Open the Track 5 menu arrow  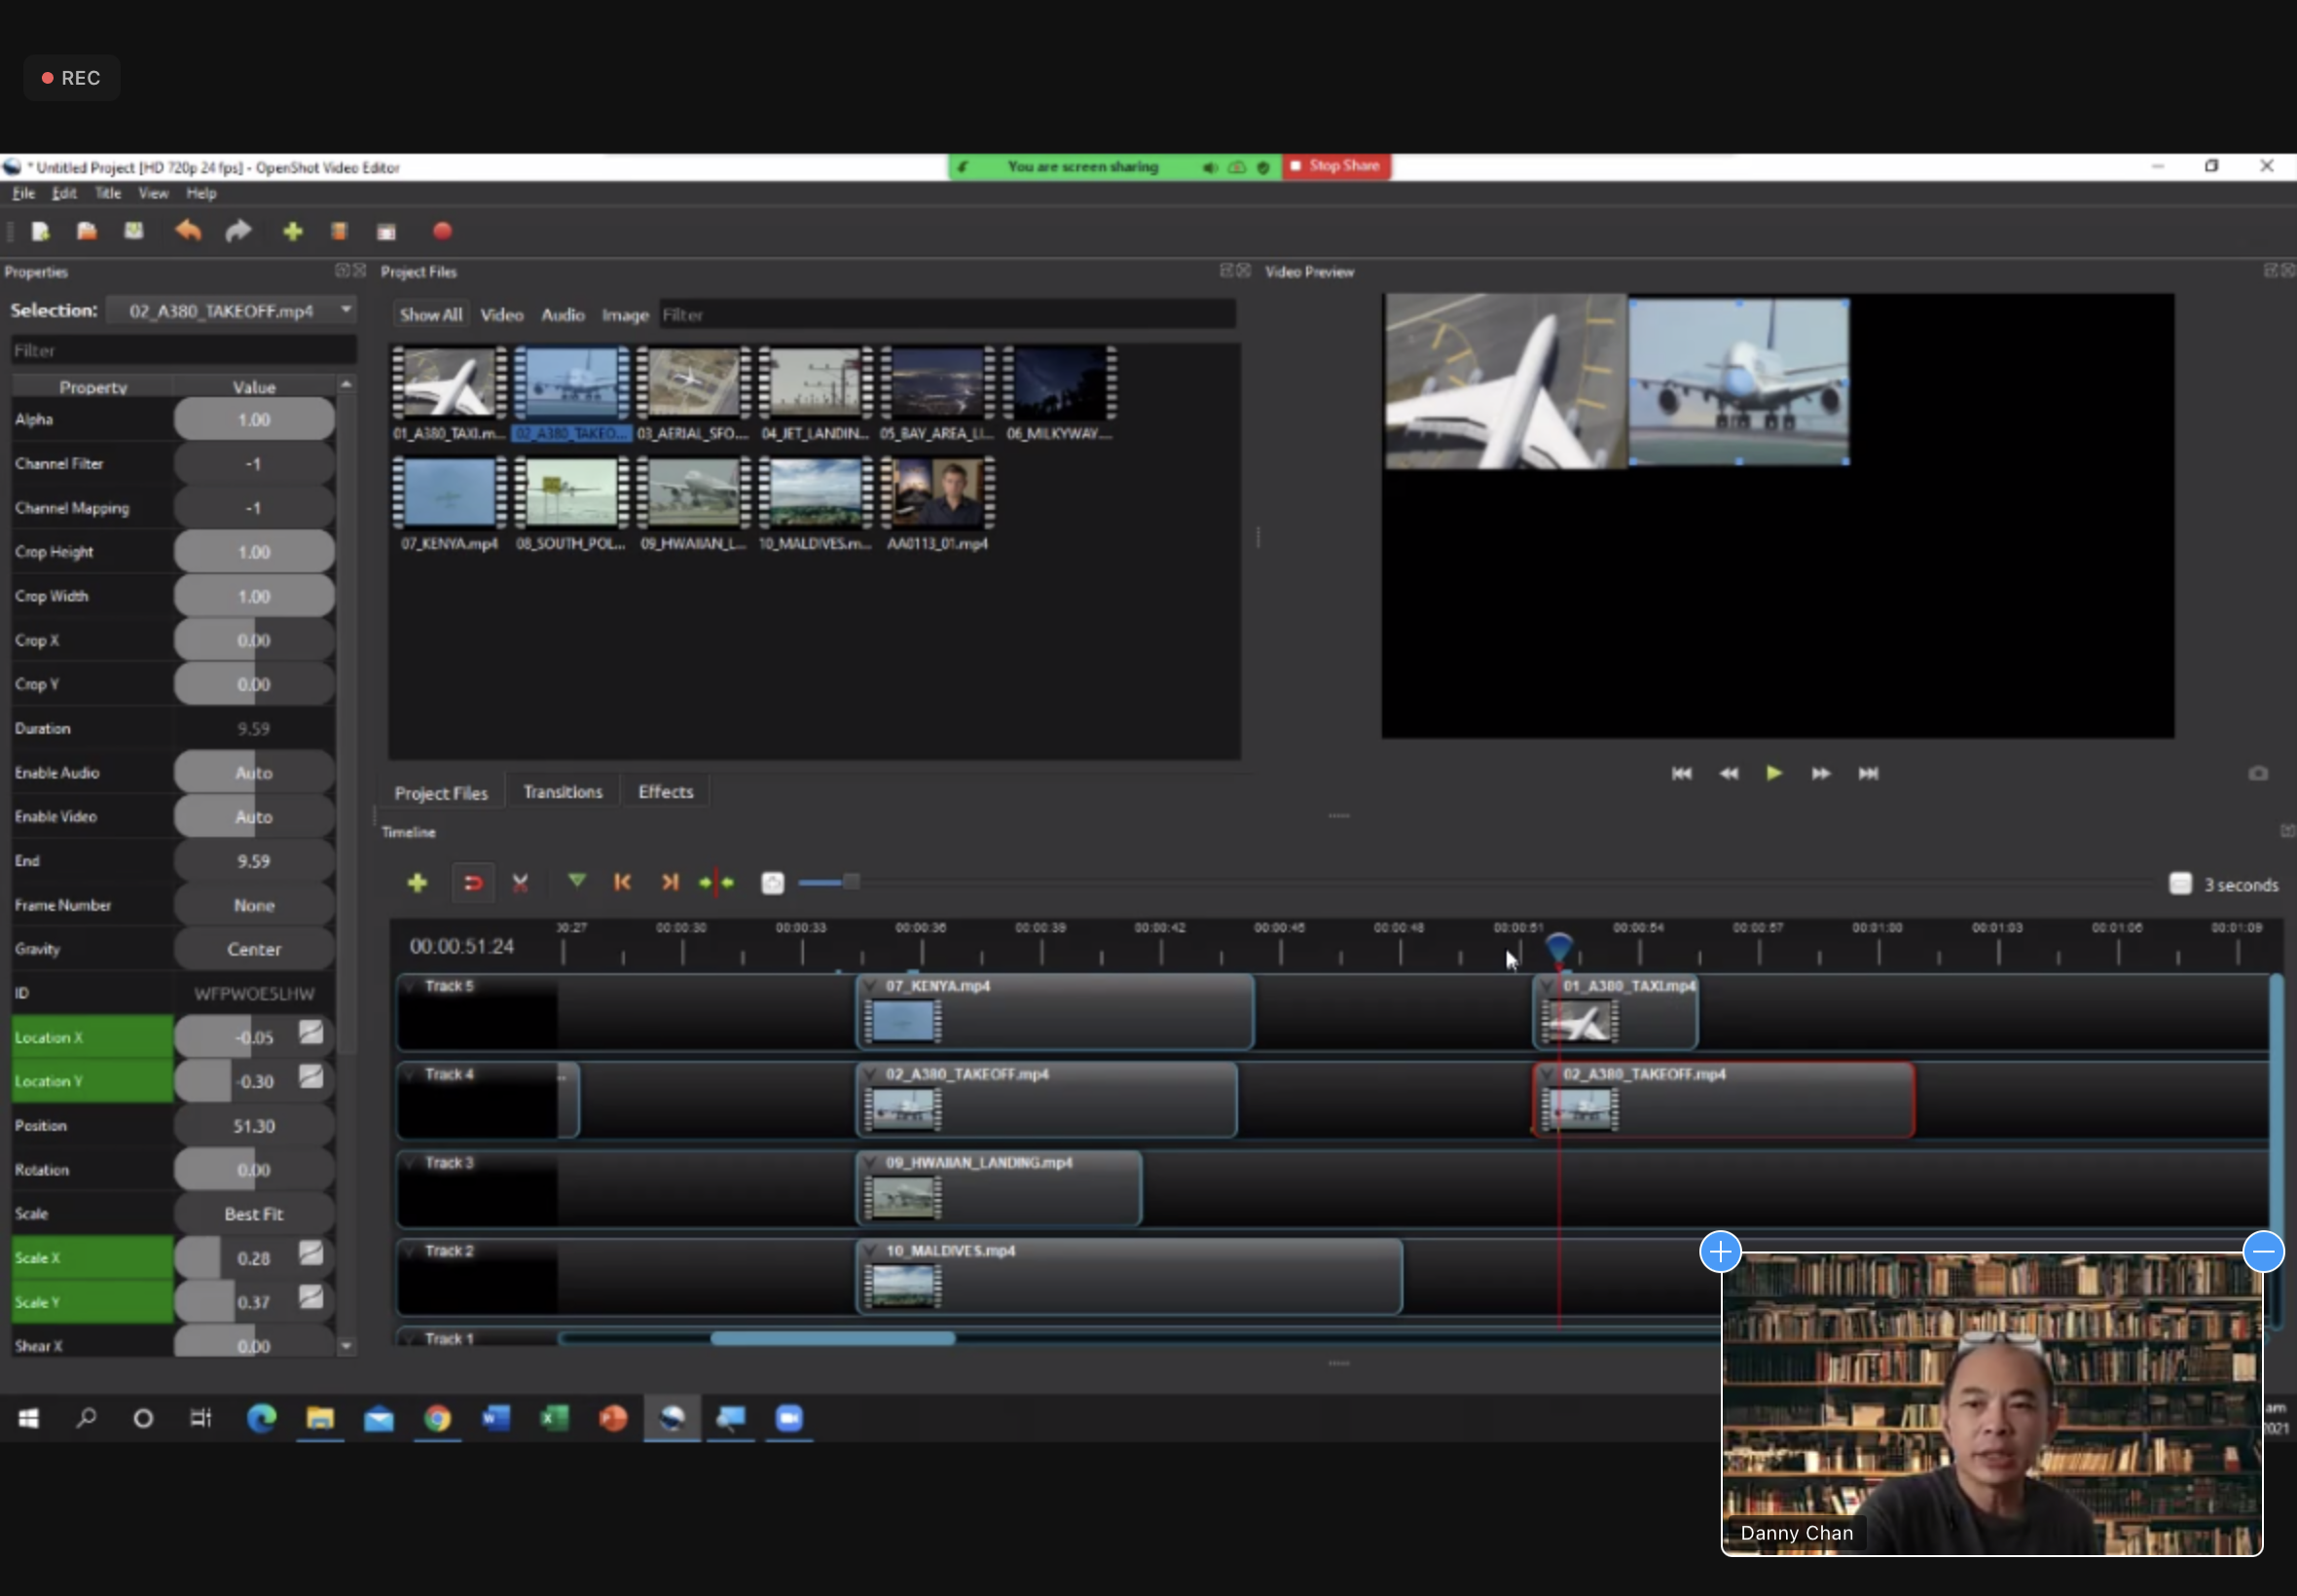coord(410,986)
